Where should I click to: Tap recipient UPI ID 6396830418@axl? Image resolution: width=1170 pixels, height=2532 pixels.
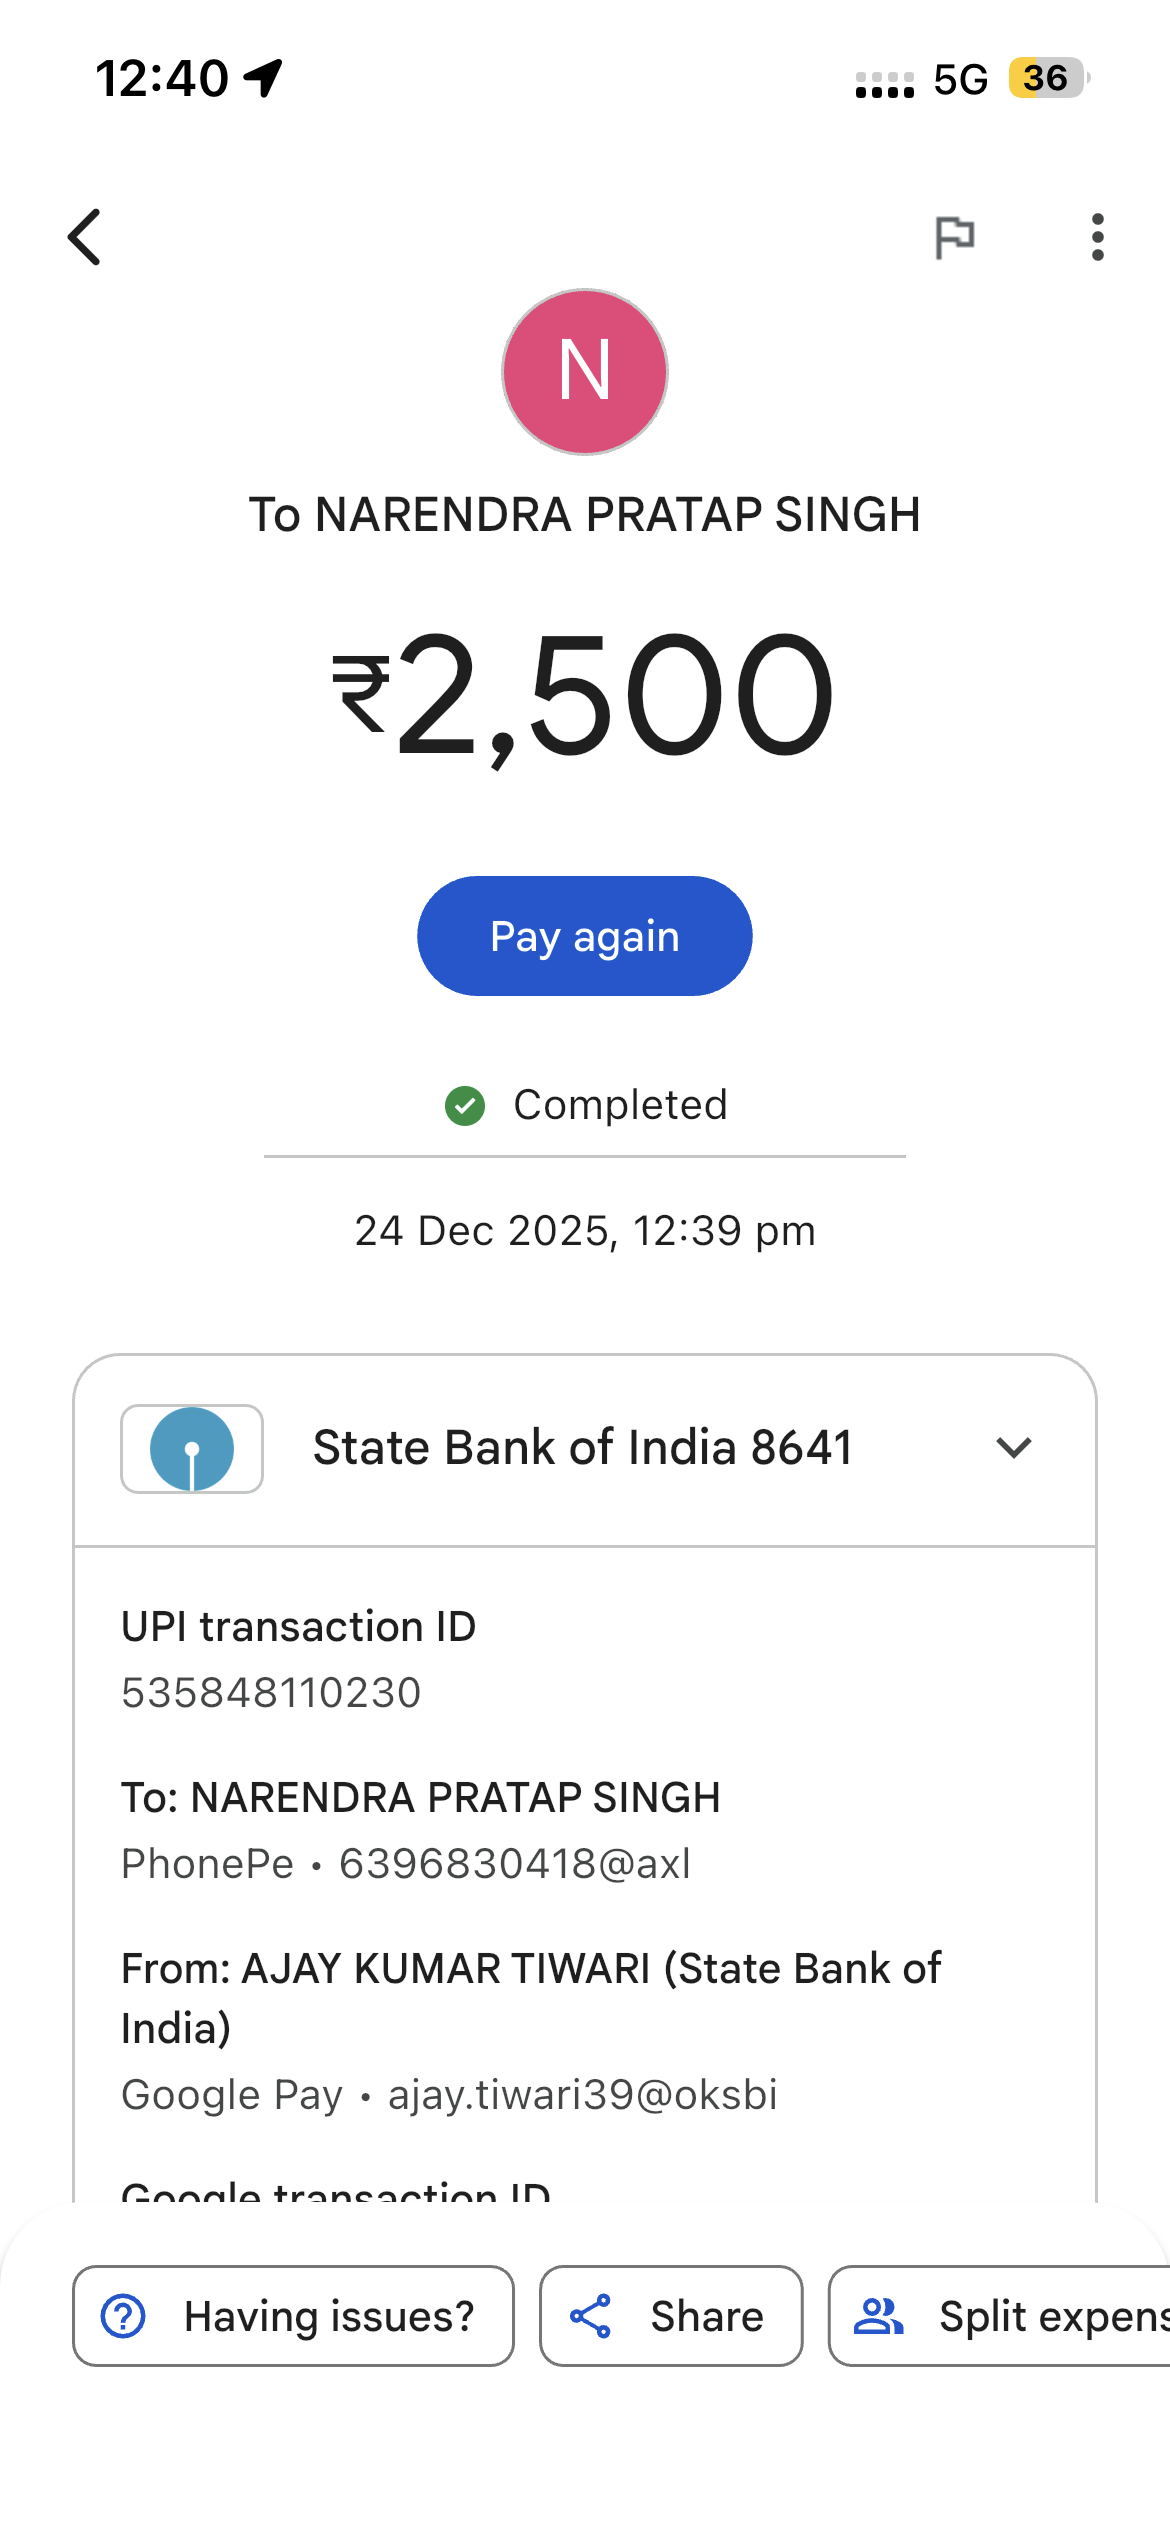coord(515,1864)
